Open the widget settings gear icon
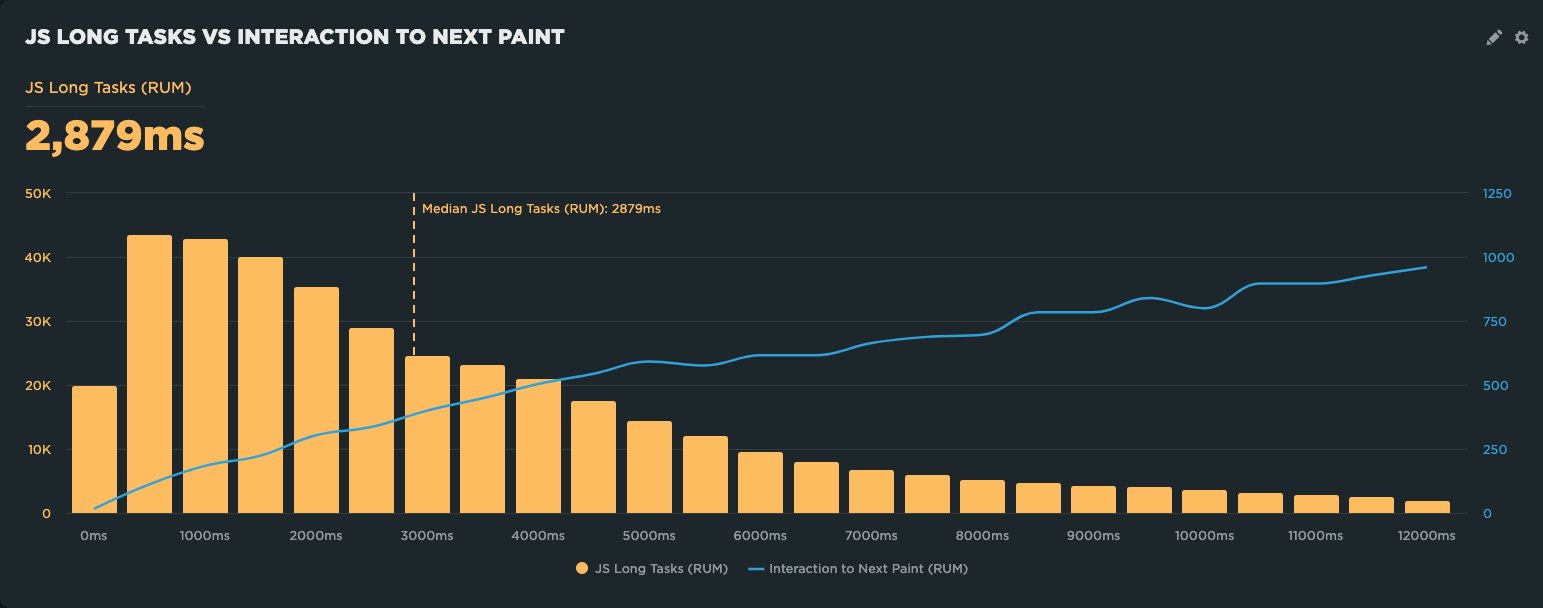The width and height of the screenshot is (1543, 608). (x=1521, y=37)
